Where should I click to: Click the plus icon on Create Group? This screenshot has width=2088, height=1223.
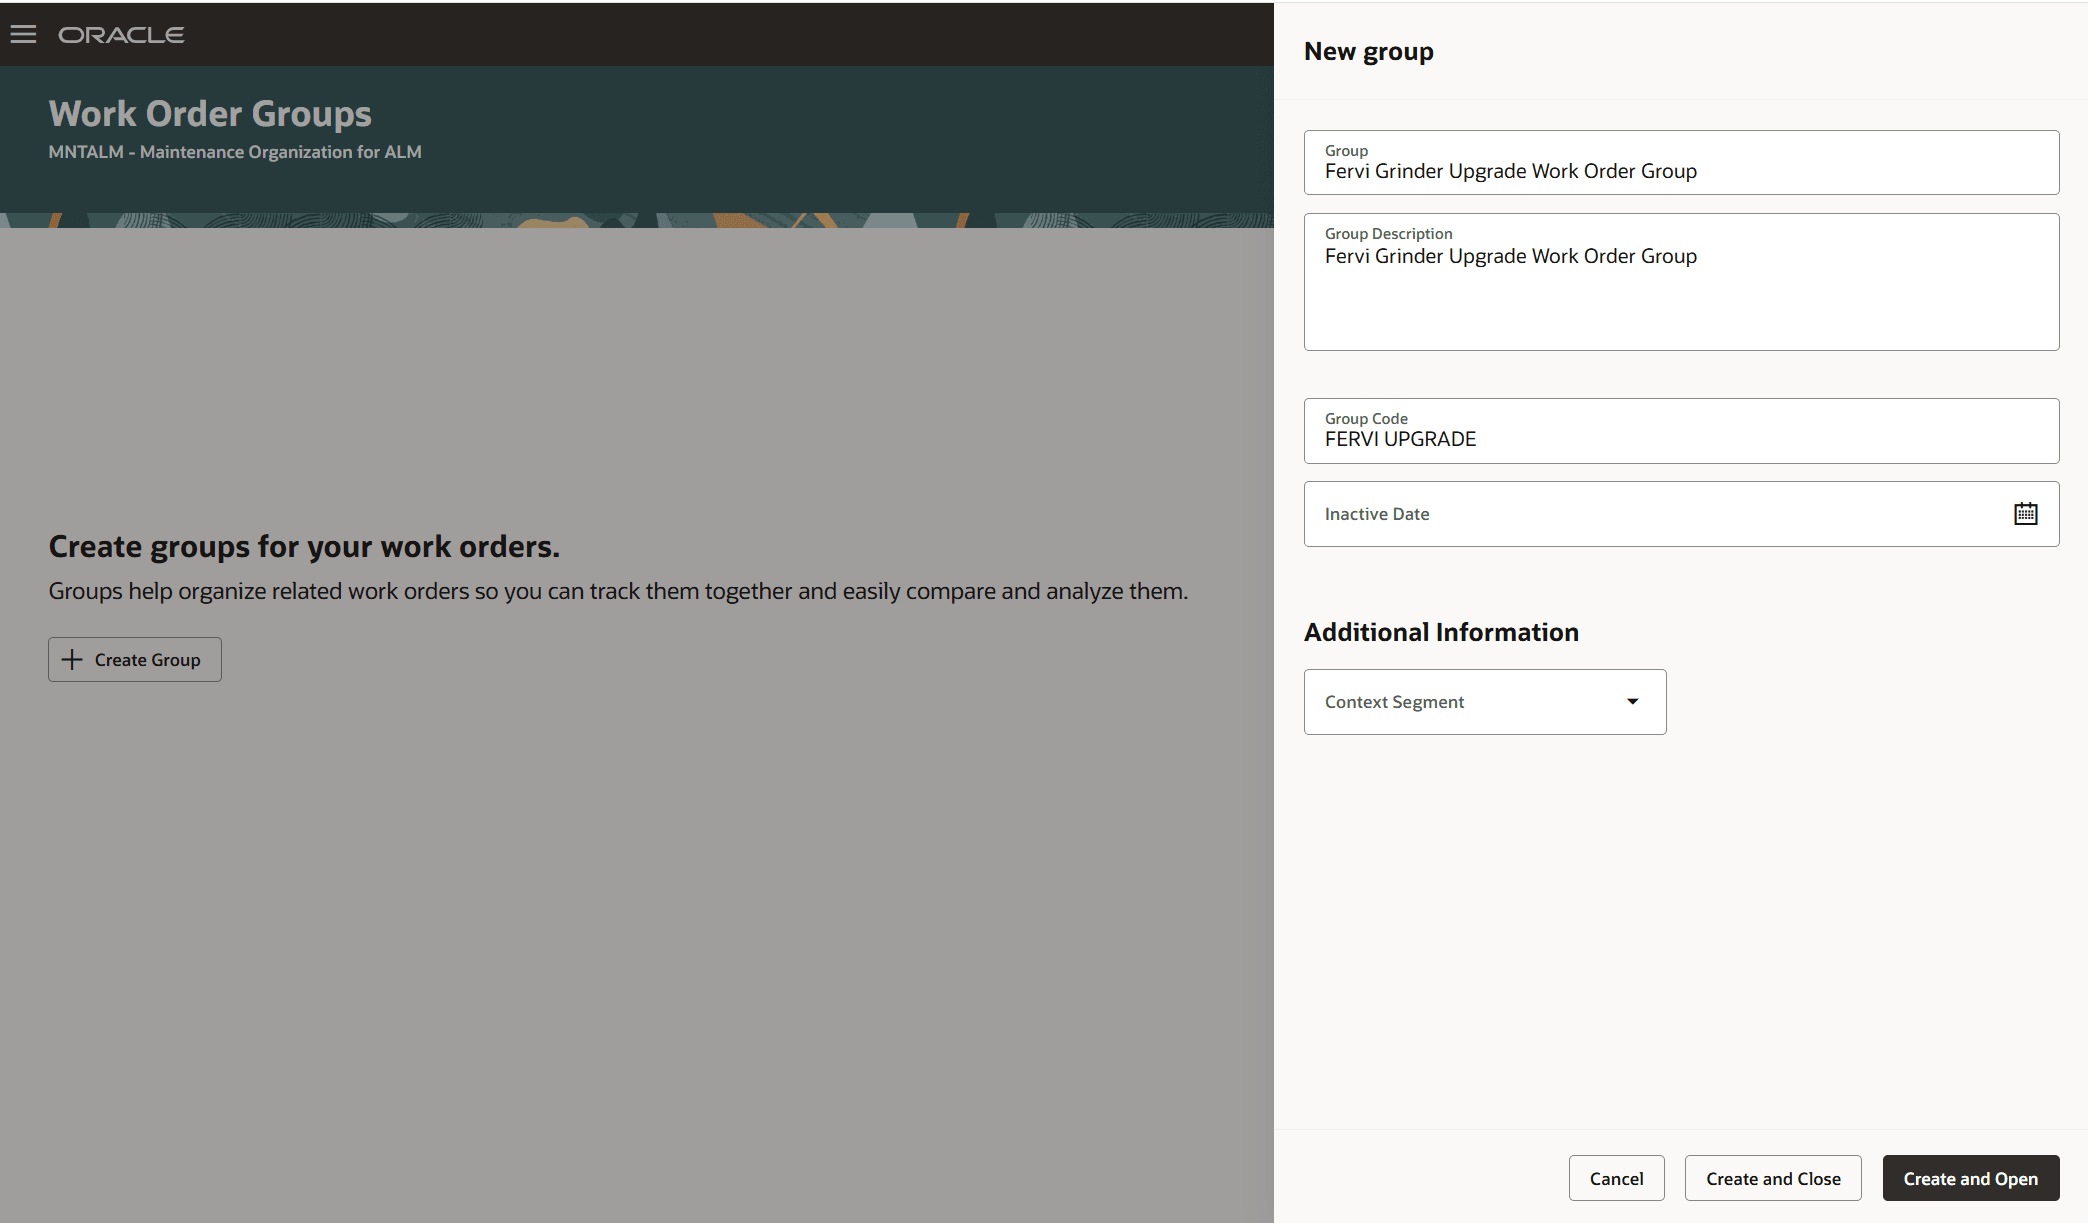(x=71, y=659)
